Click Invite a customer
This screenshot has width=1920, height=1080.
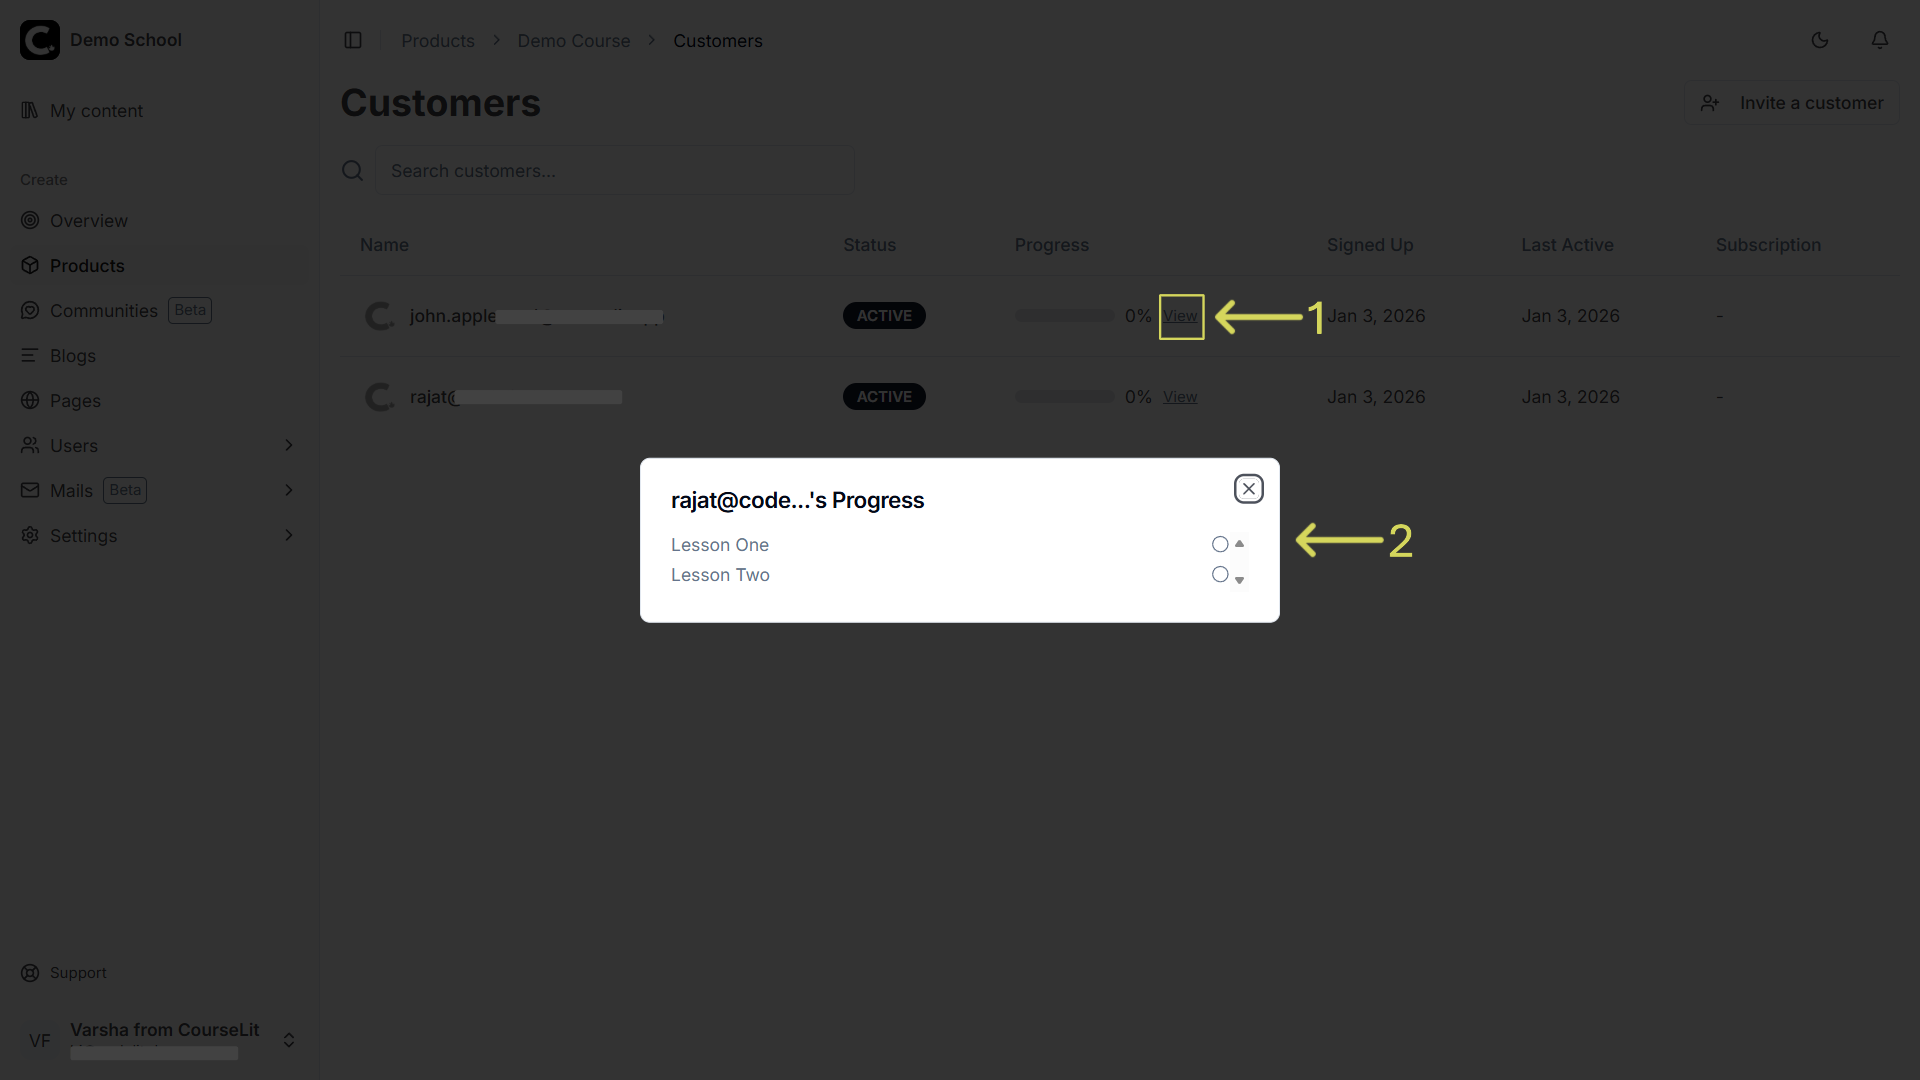[1791, 102]
